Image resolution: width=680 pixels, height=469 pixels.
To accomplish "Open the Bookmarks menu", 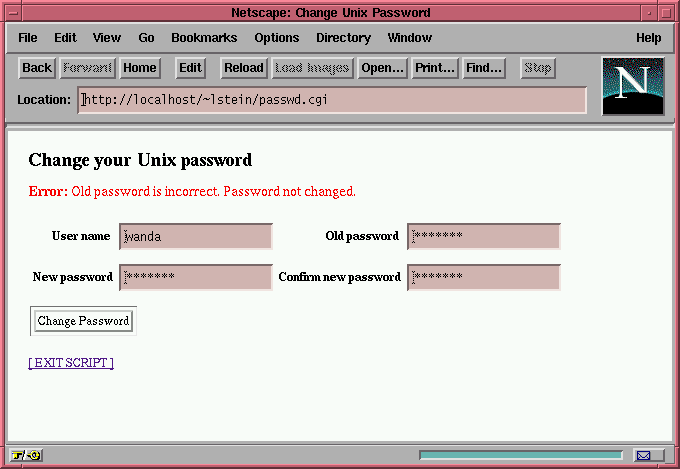I will click(204, 38).
